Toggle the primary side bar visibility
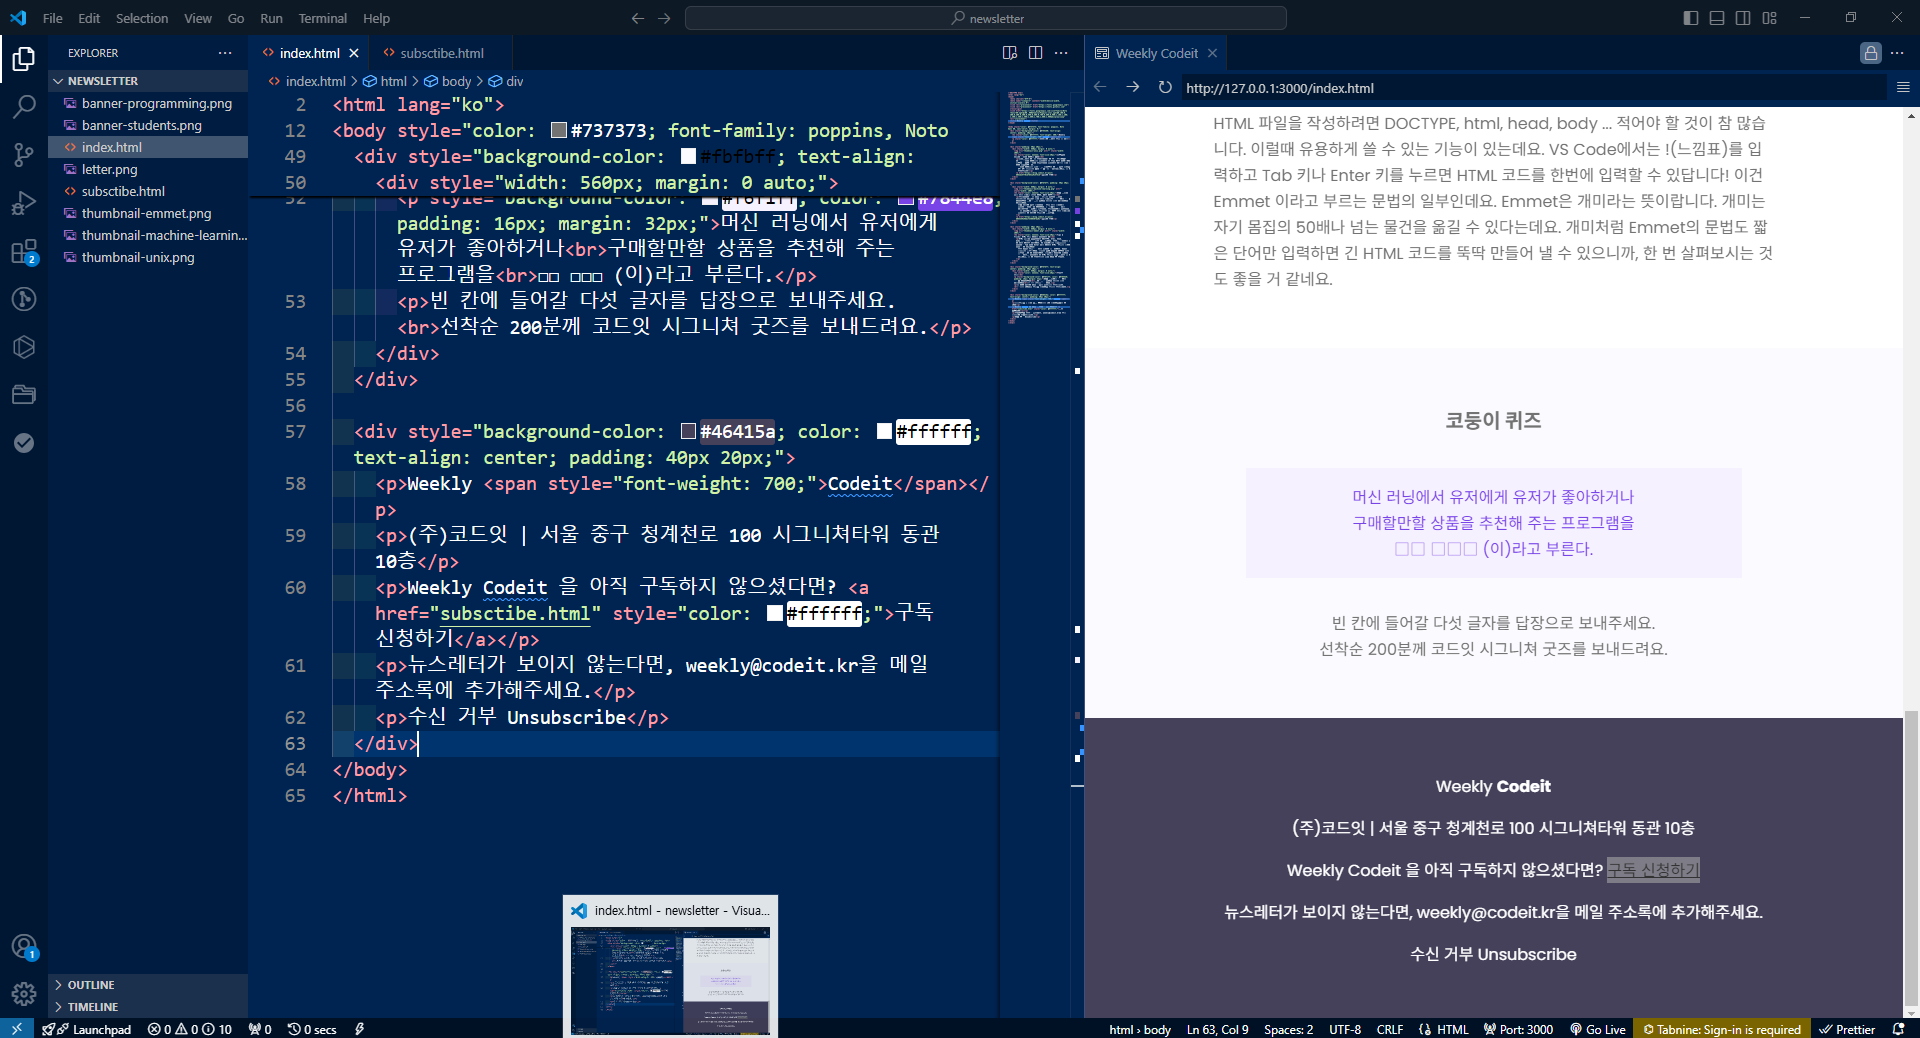1920x1038 pixels. pos(1691,18)
